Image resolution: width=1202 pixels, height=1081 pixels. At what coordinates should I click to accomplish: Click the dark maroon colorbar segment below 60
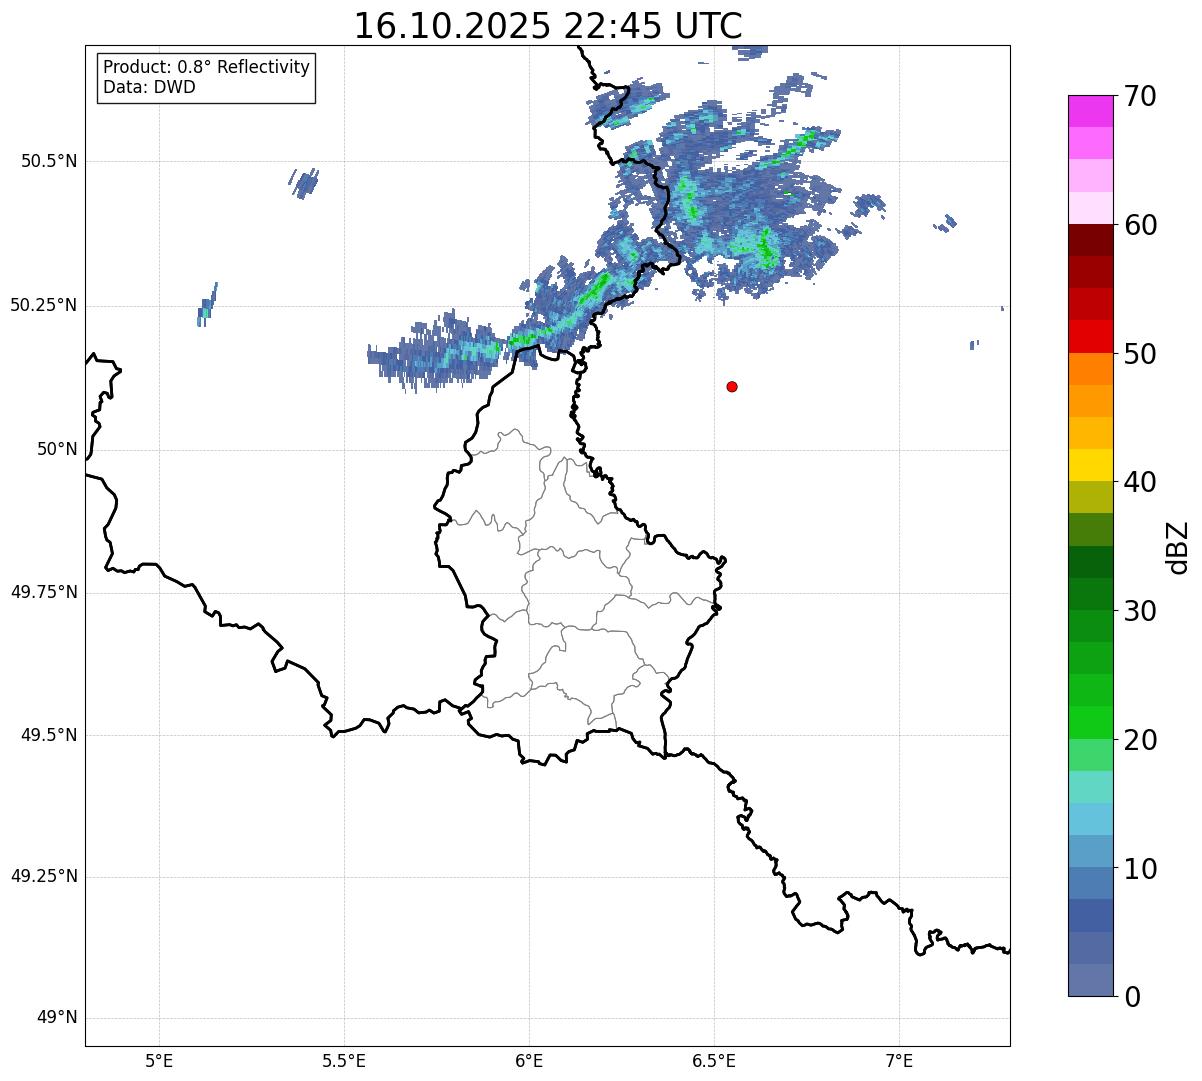click(x=1091, y=240)
